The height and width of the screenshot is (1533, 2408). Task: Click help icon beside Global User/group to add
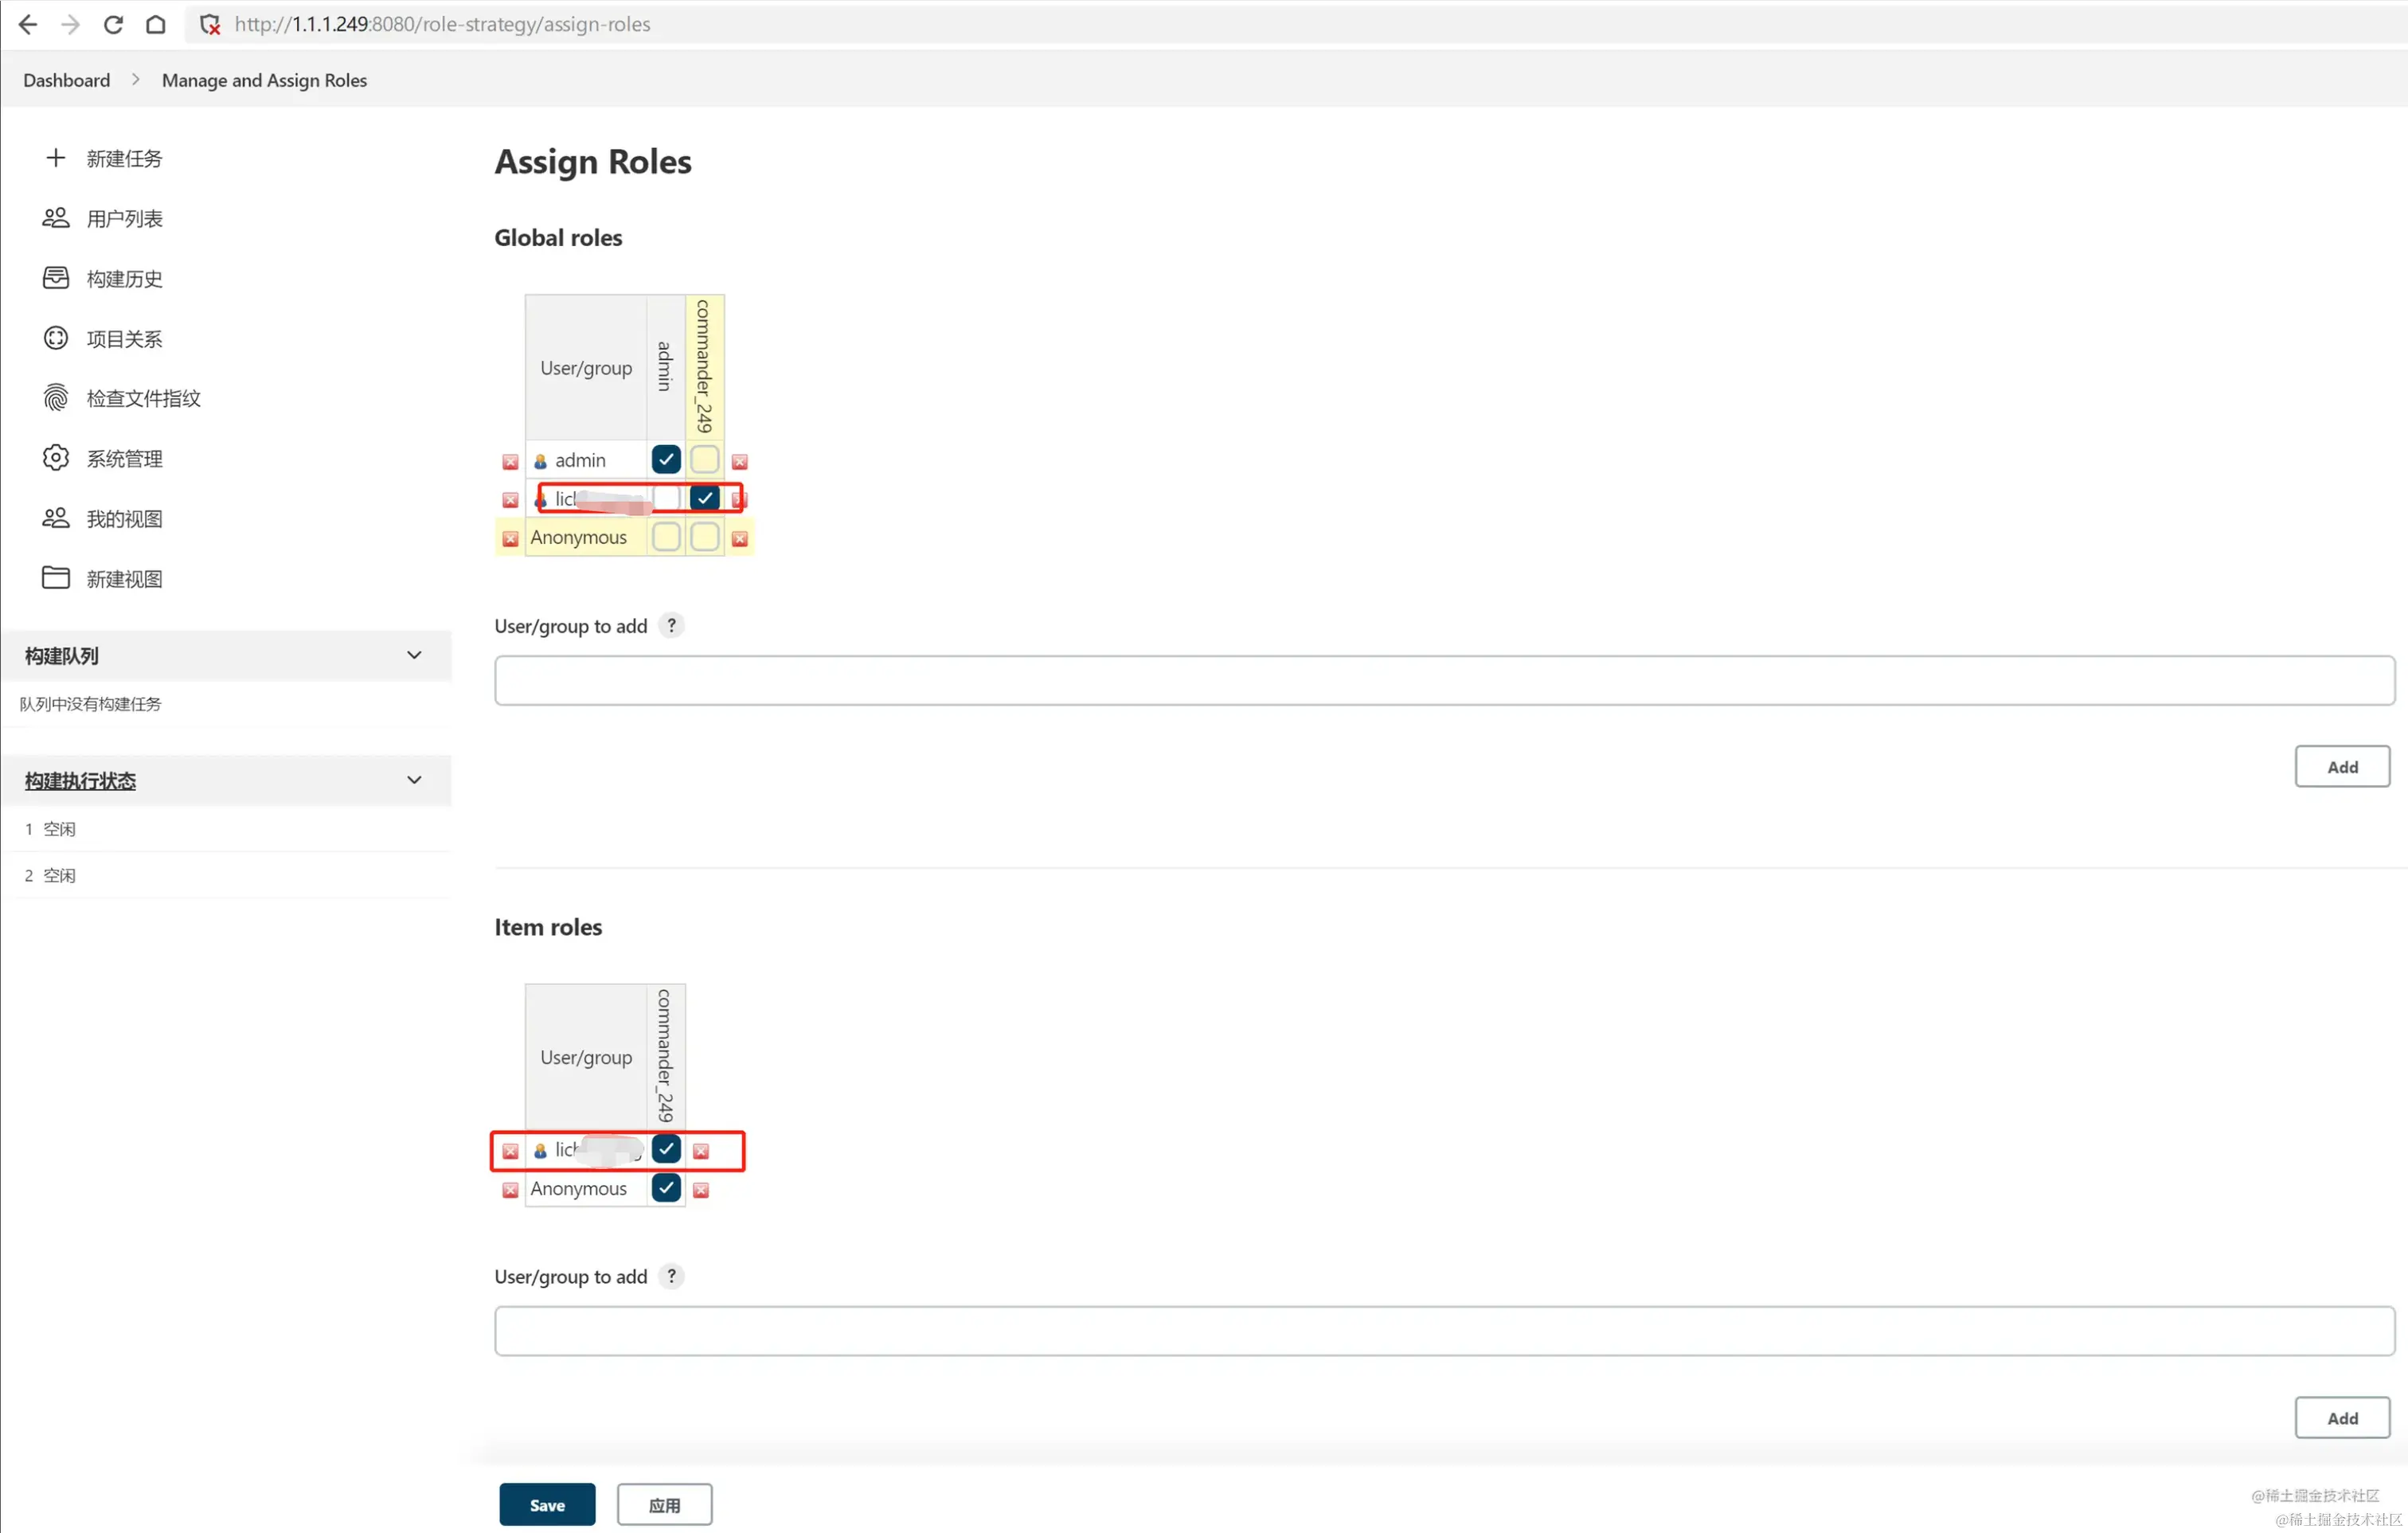[671, 626]
